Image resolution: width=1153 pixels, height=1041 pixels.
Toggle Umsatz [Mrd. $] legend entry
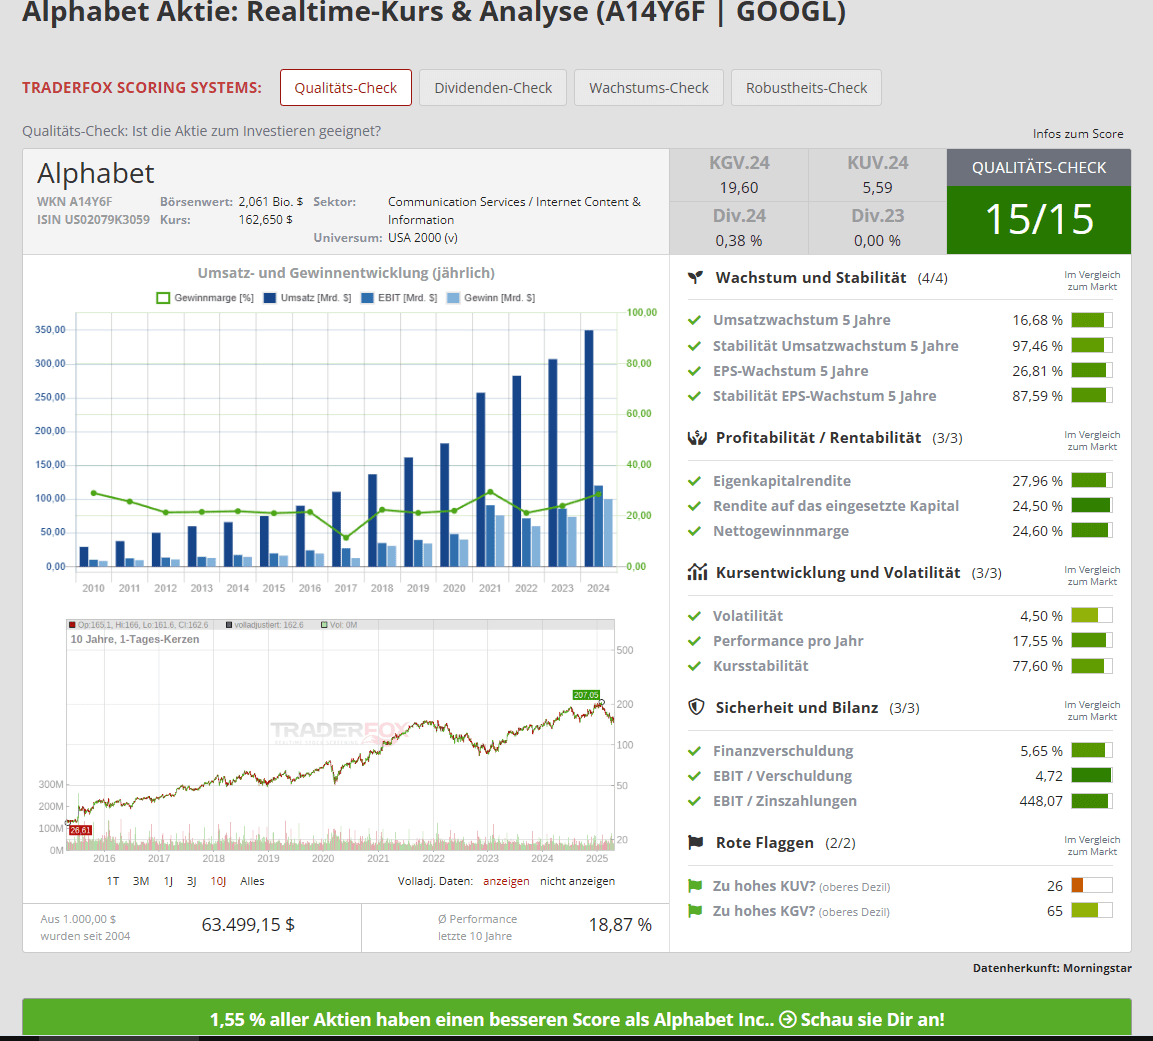click(307, 298)
